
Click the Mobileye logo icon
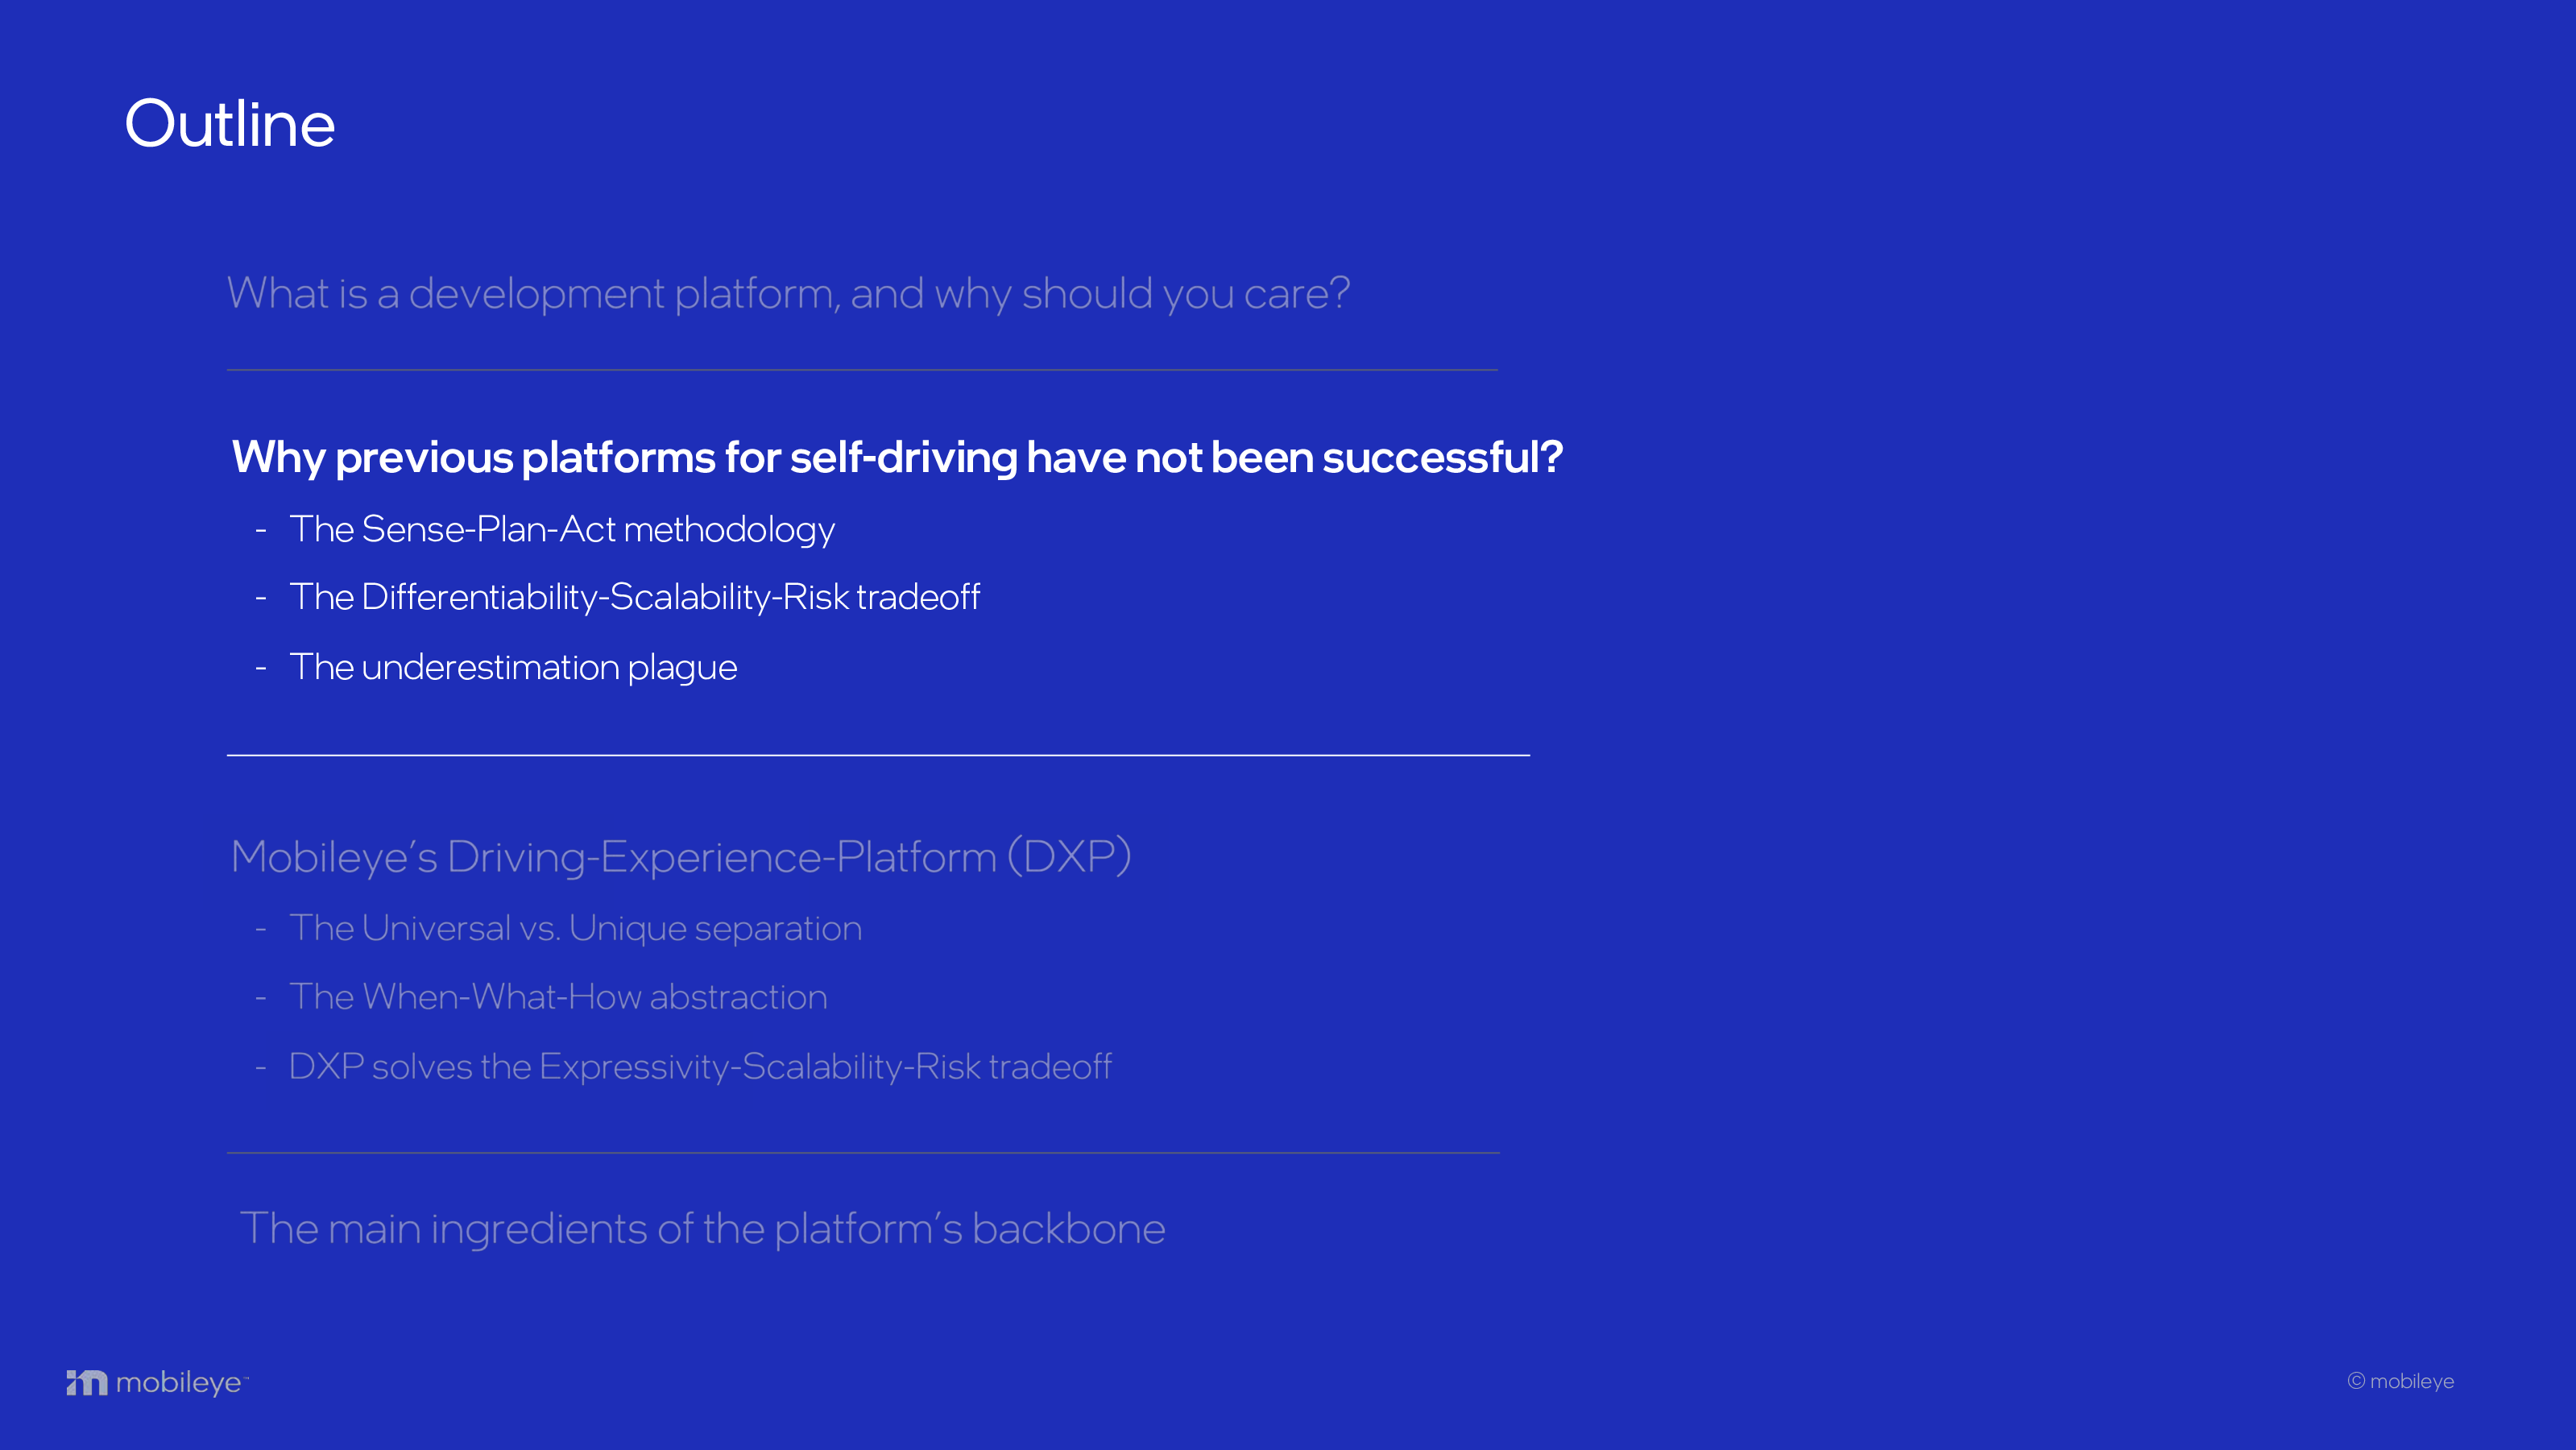(x=87, y=1382)
